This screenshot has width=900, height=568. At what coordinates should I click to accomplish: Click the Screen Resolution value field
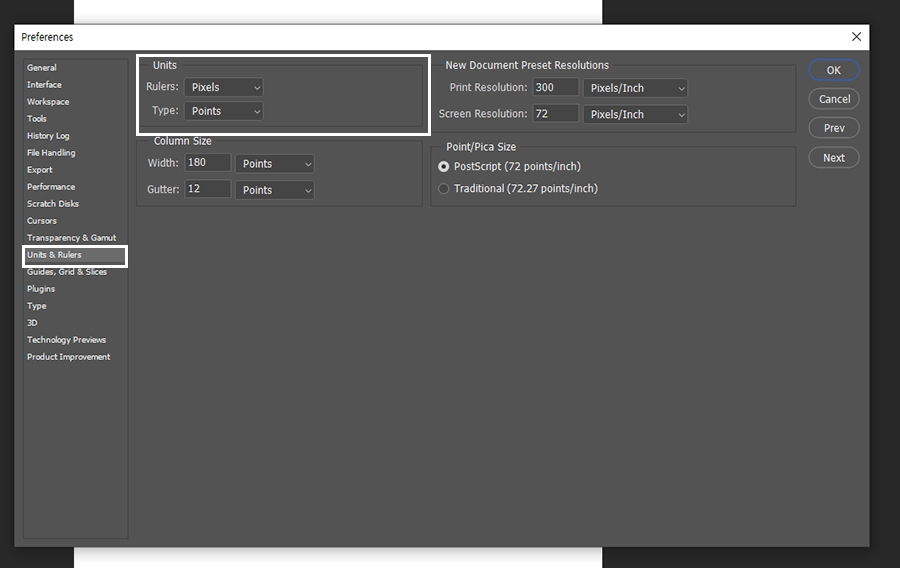[556, 114]
